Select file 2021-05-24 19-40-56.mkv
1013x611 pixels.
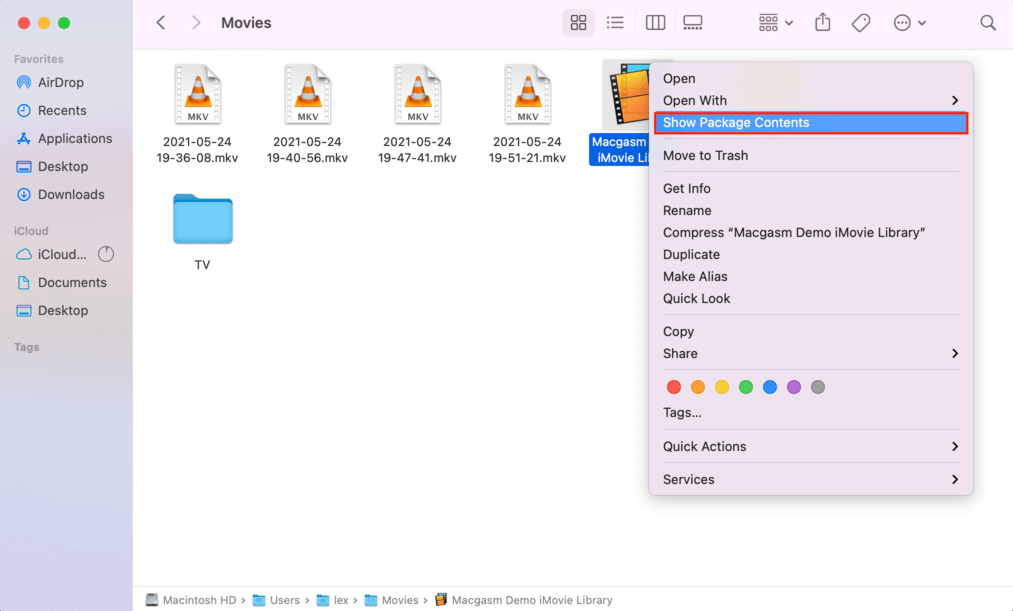click(x=308, y=114)
